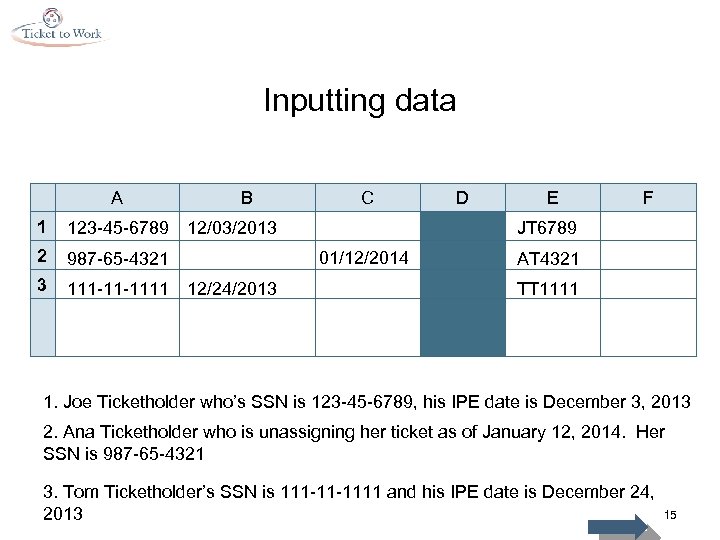Click cell containing TT1111

tap(547, 289)
